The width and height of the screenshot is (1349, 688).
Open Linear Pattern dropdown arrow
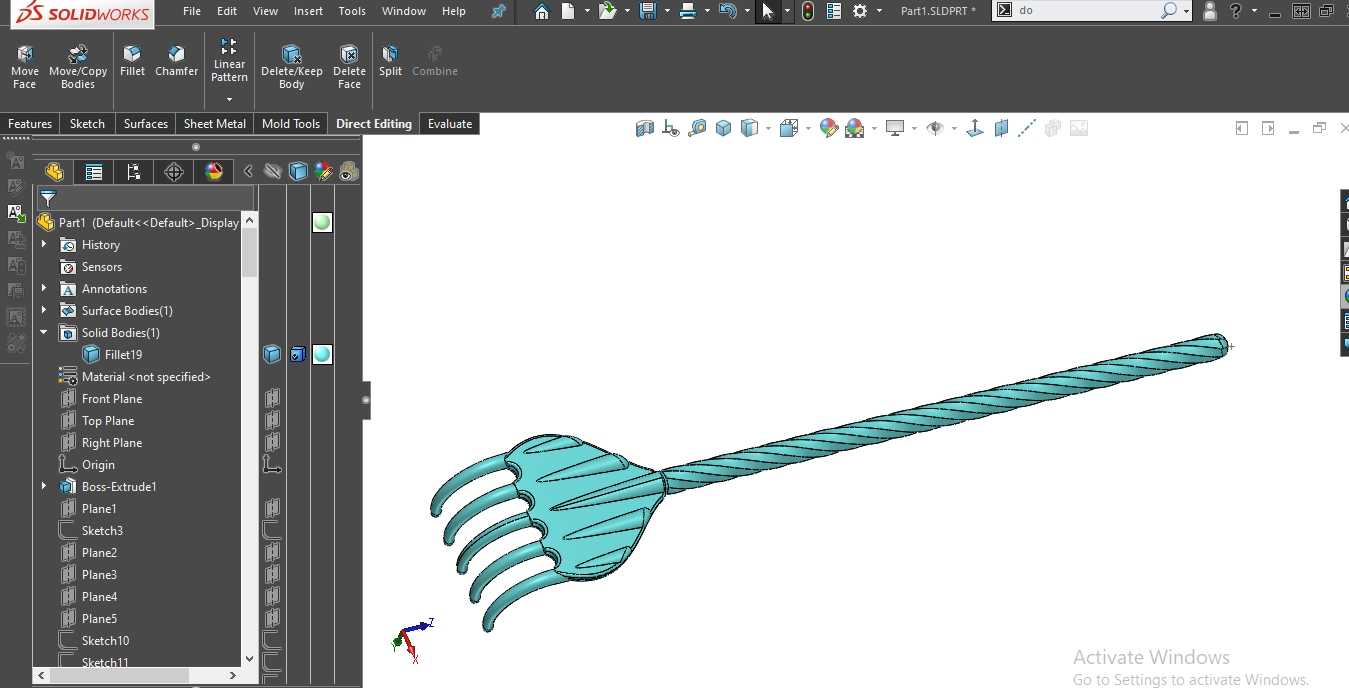(229, 99)
